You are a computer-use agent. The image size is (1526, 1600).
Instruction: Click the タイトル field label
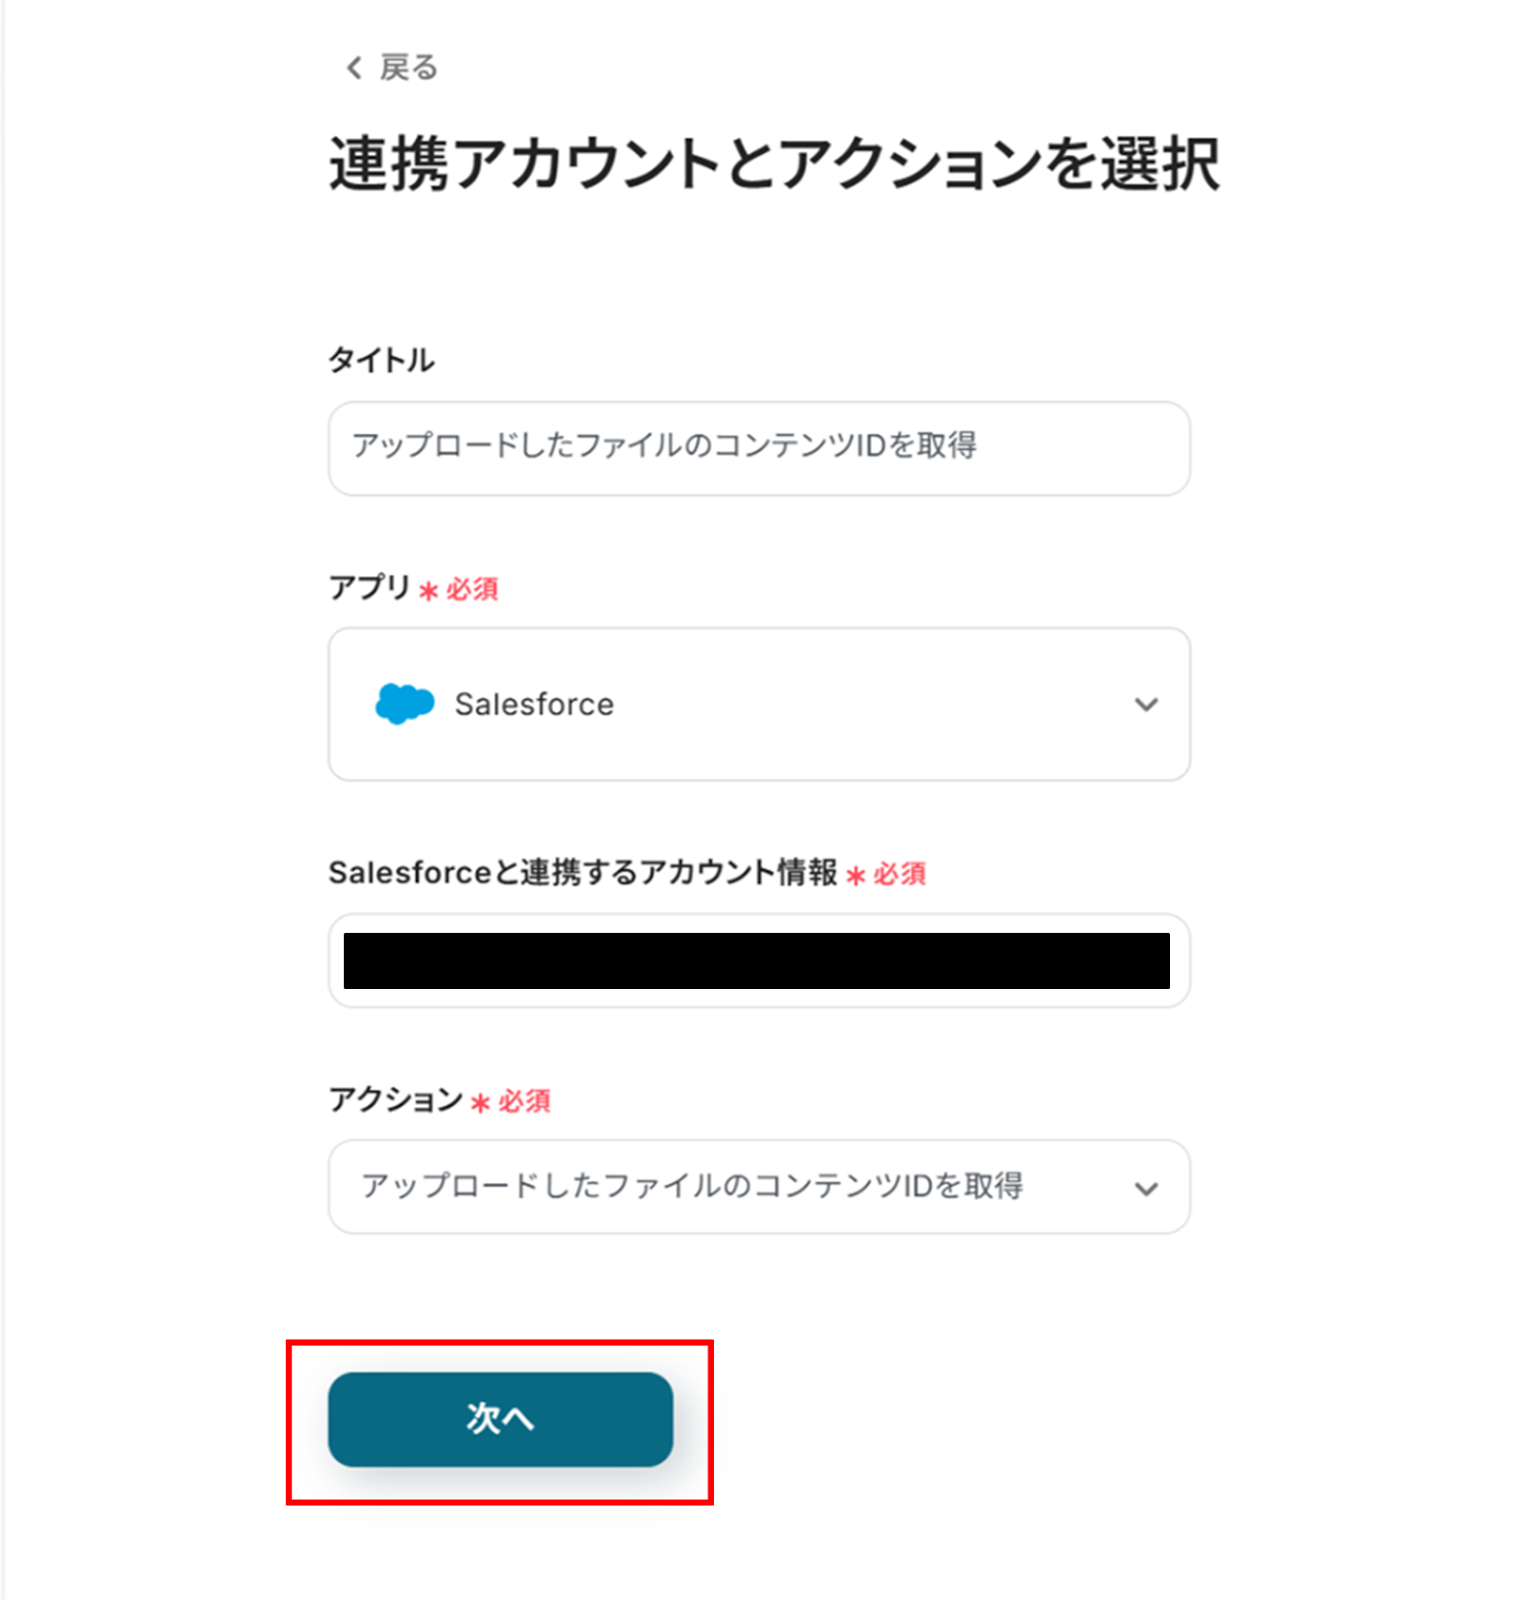(381, 360)
